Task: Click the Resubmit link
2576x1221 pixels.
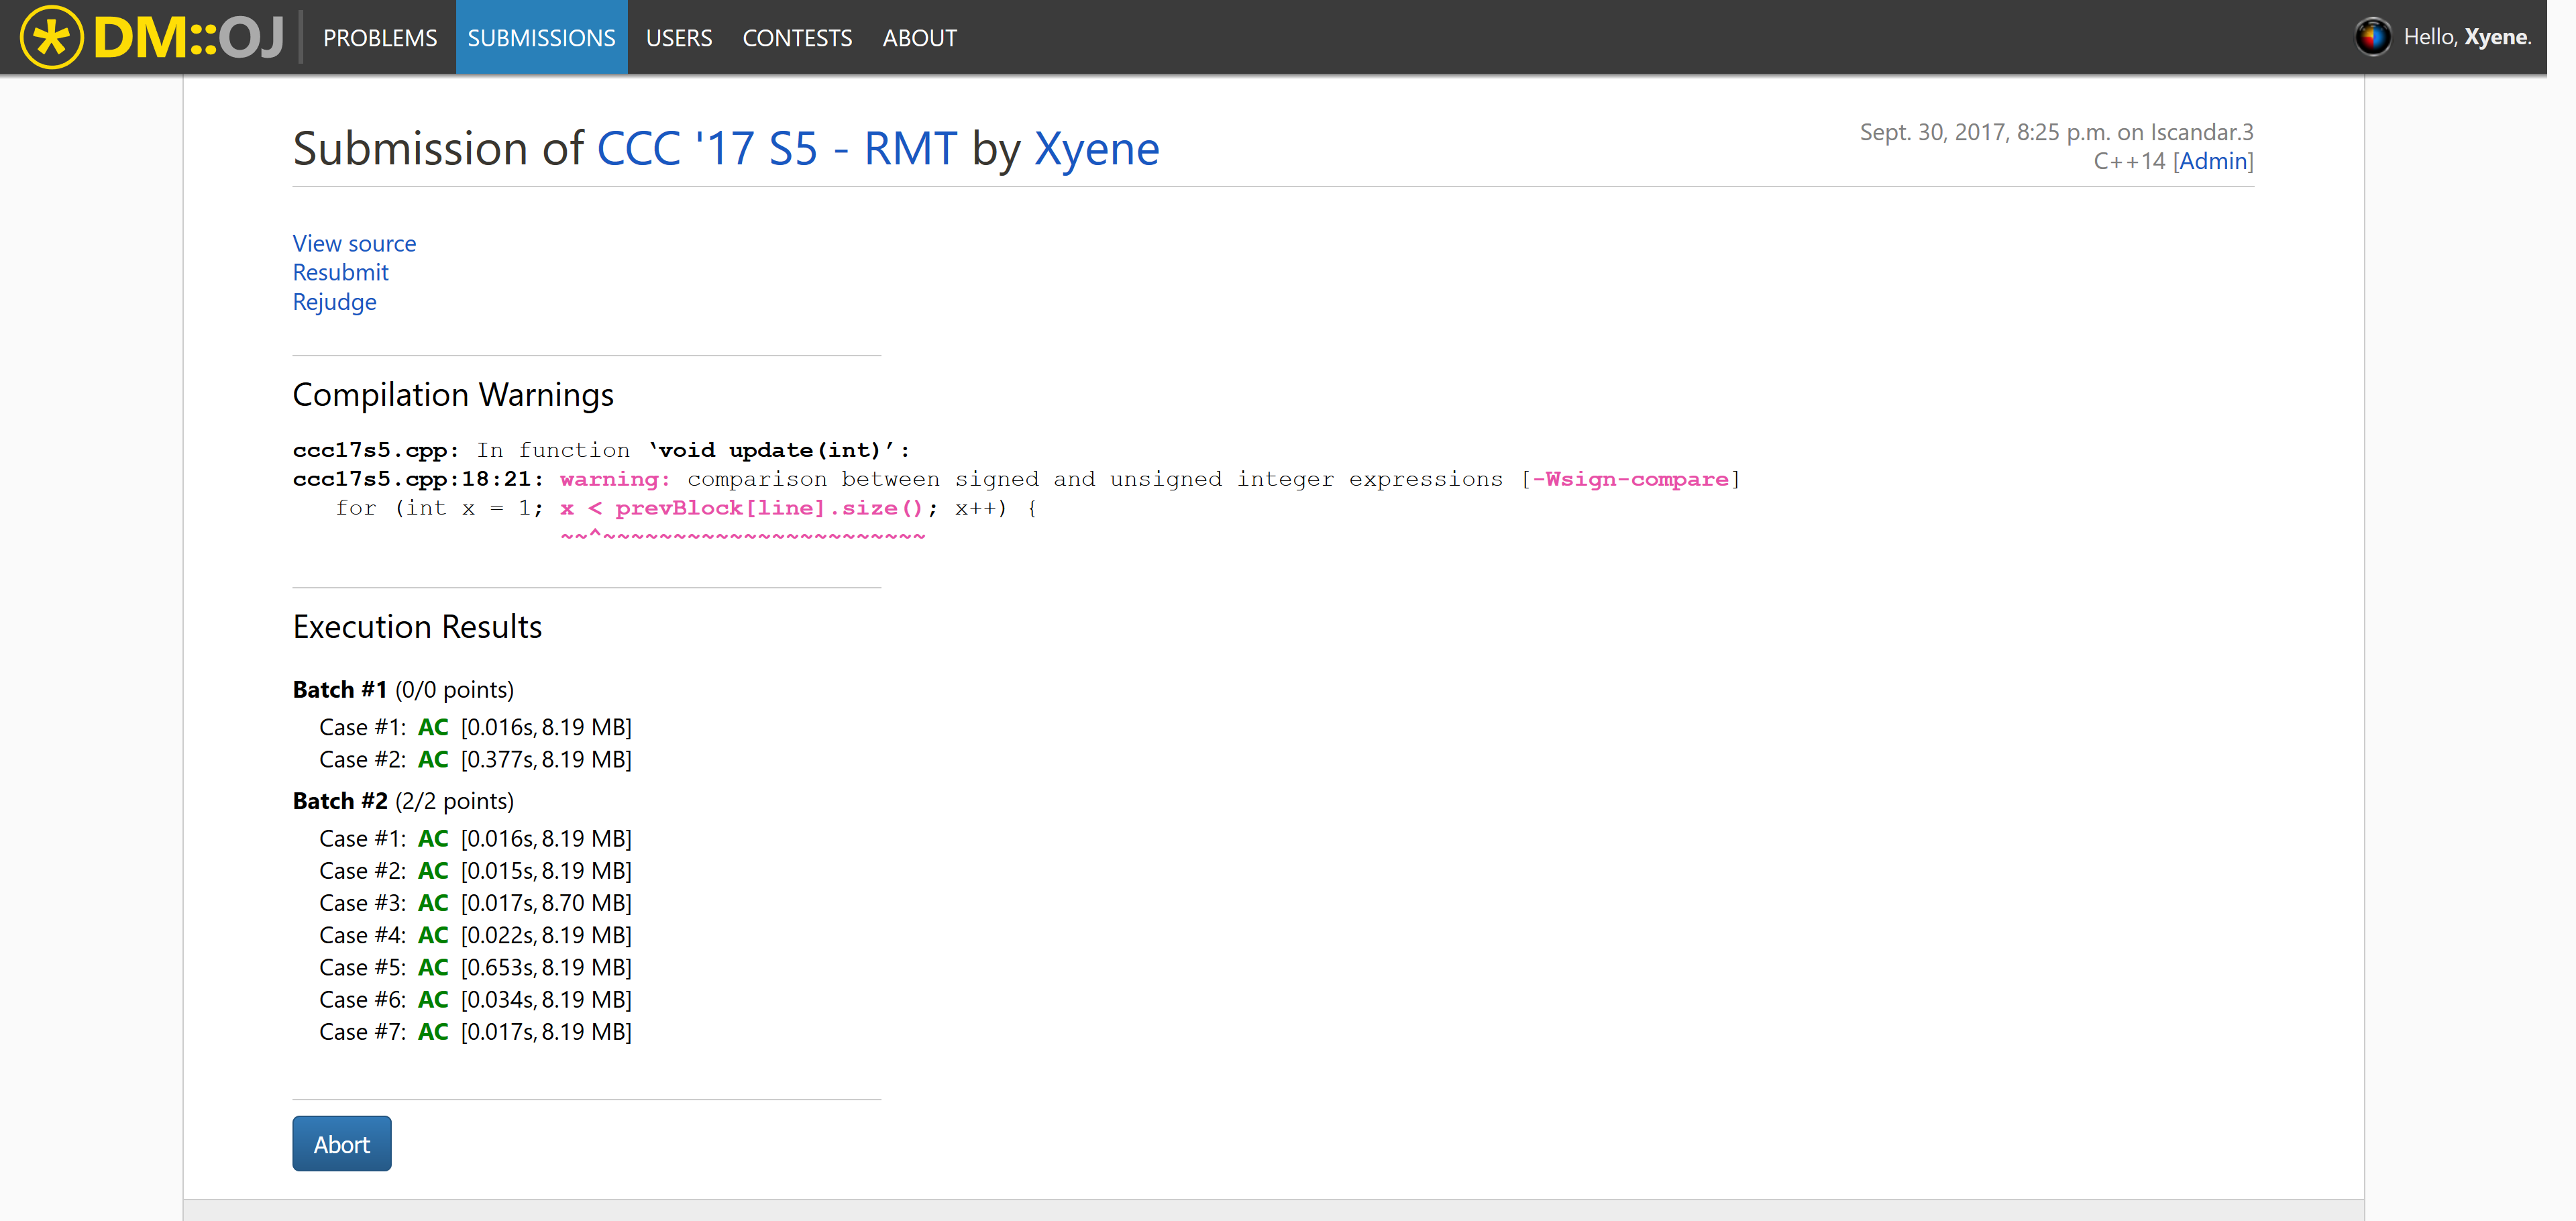Action: (x=340, y=272)
